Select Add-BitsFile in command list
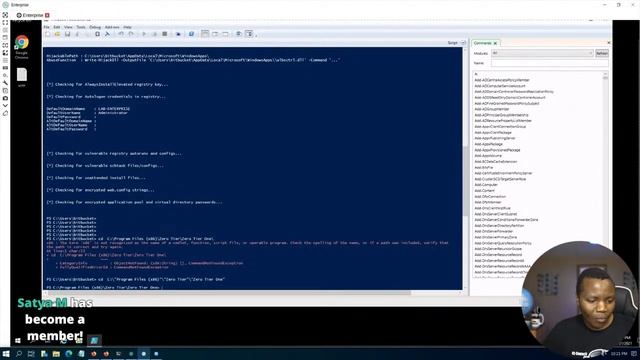 coord(484,167)
